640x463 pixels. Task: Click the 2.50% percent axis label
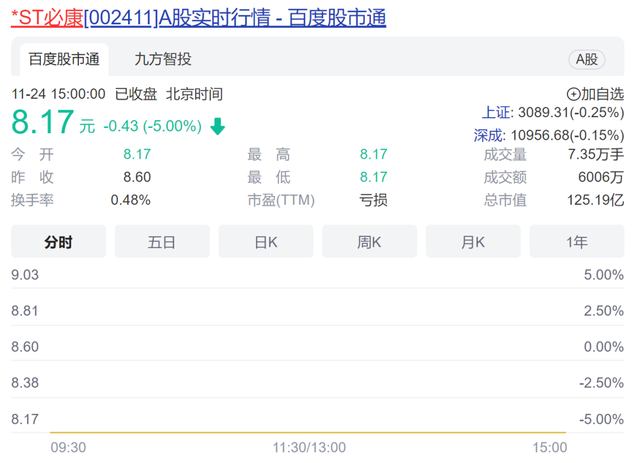click(604, 311)
